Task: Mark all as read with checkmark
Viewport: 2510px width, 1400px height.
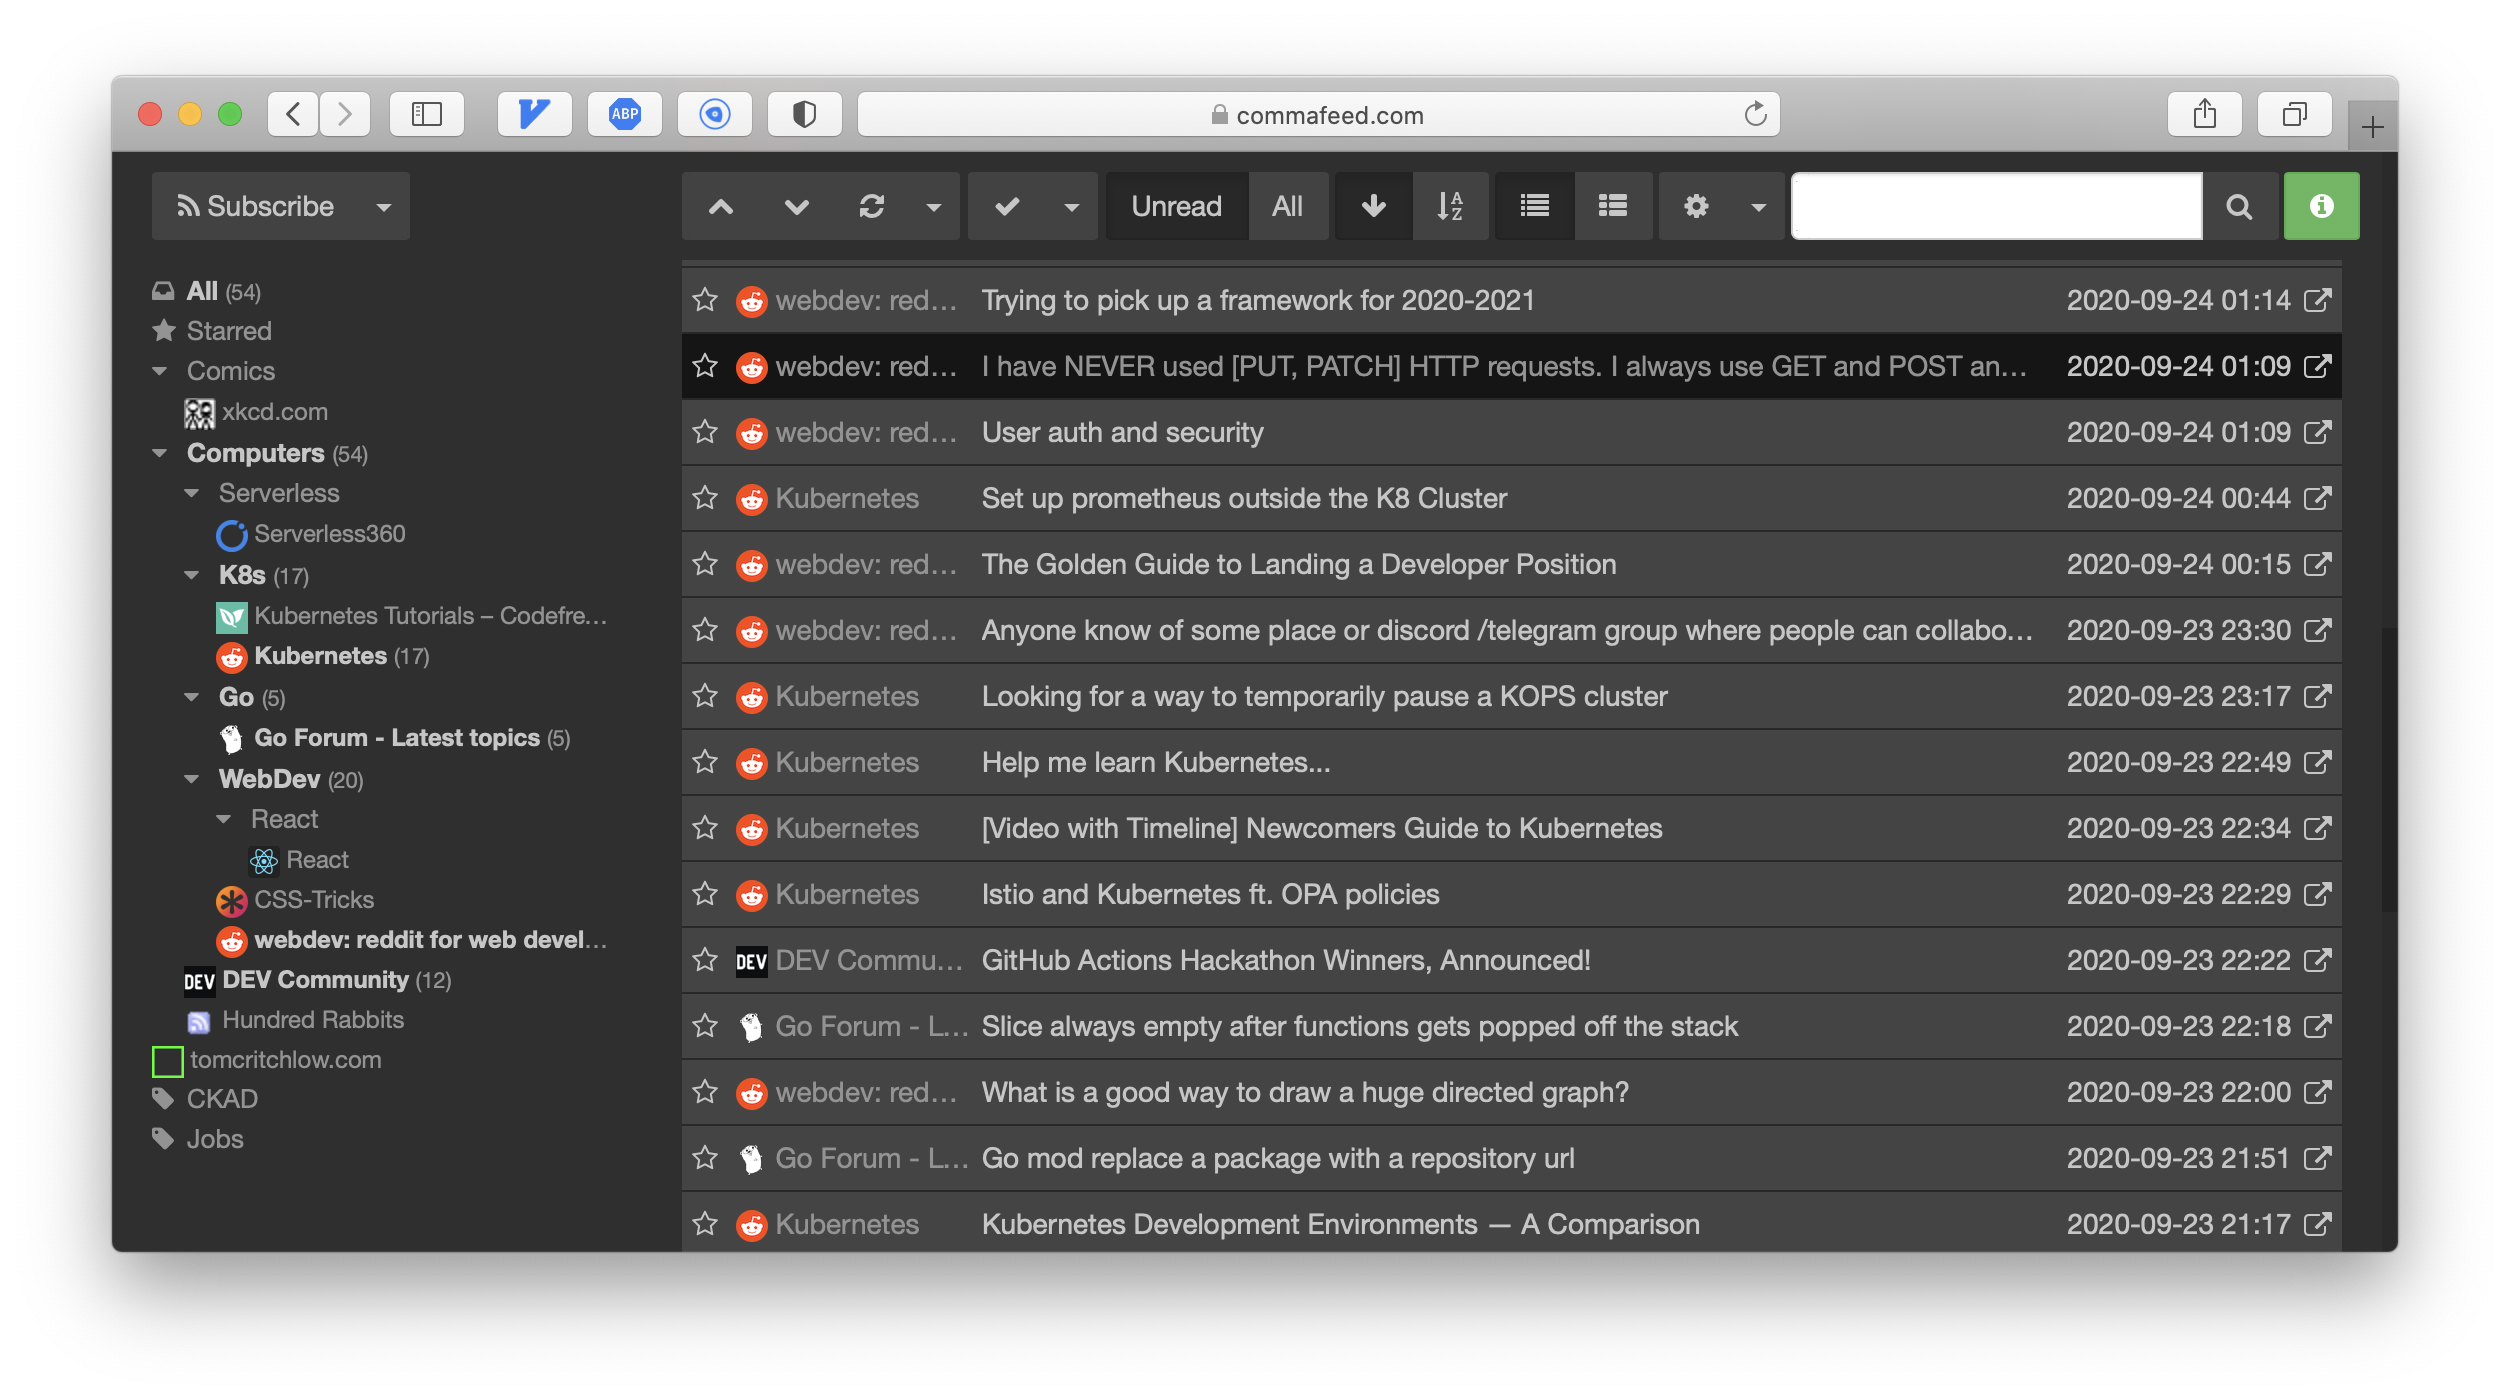Action: 1007,206
